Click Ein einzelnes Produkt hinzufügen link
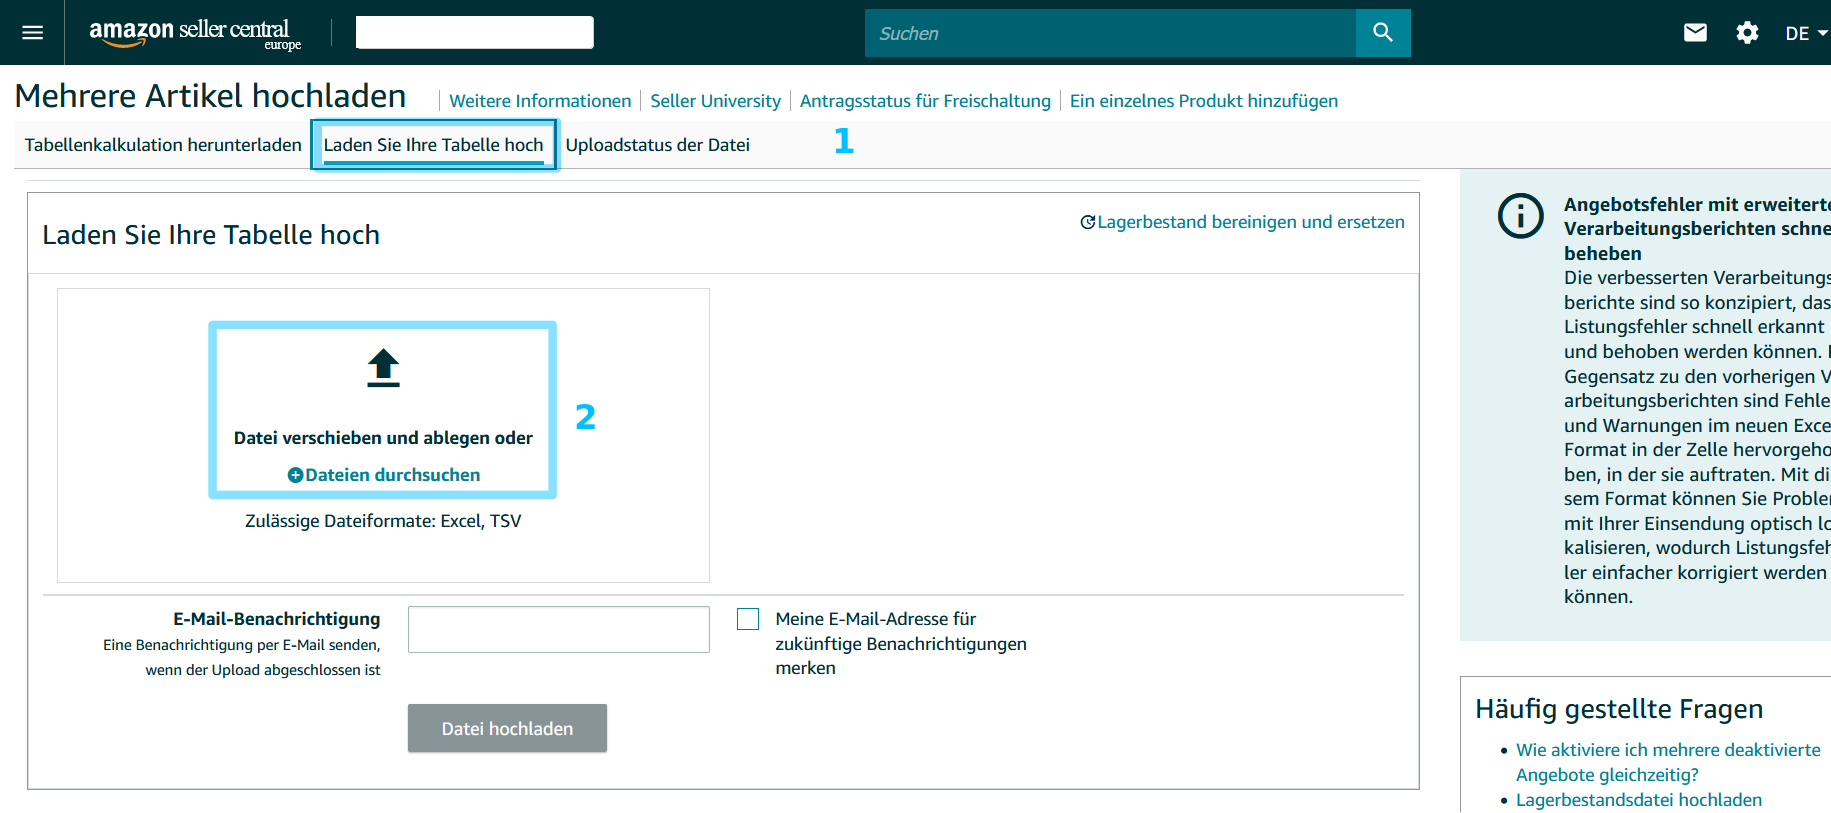This screenshot has width=1831, height=813. [1203, 101]
